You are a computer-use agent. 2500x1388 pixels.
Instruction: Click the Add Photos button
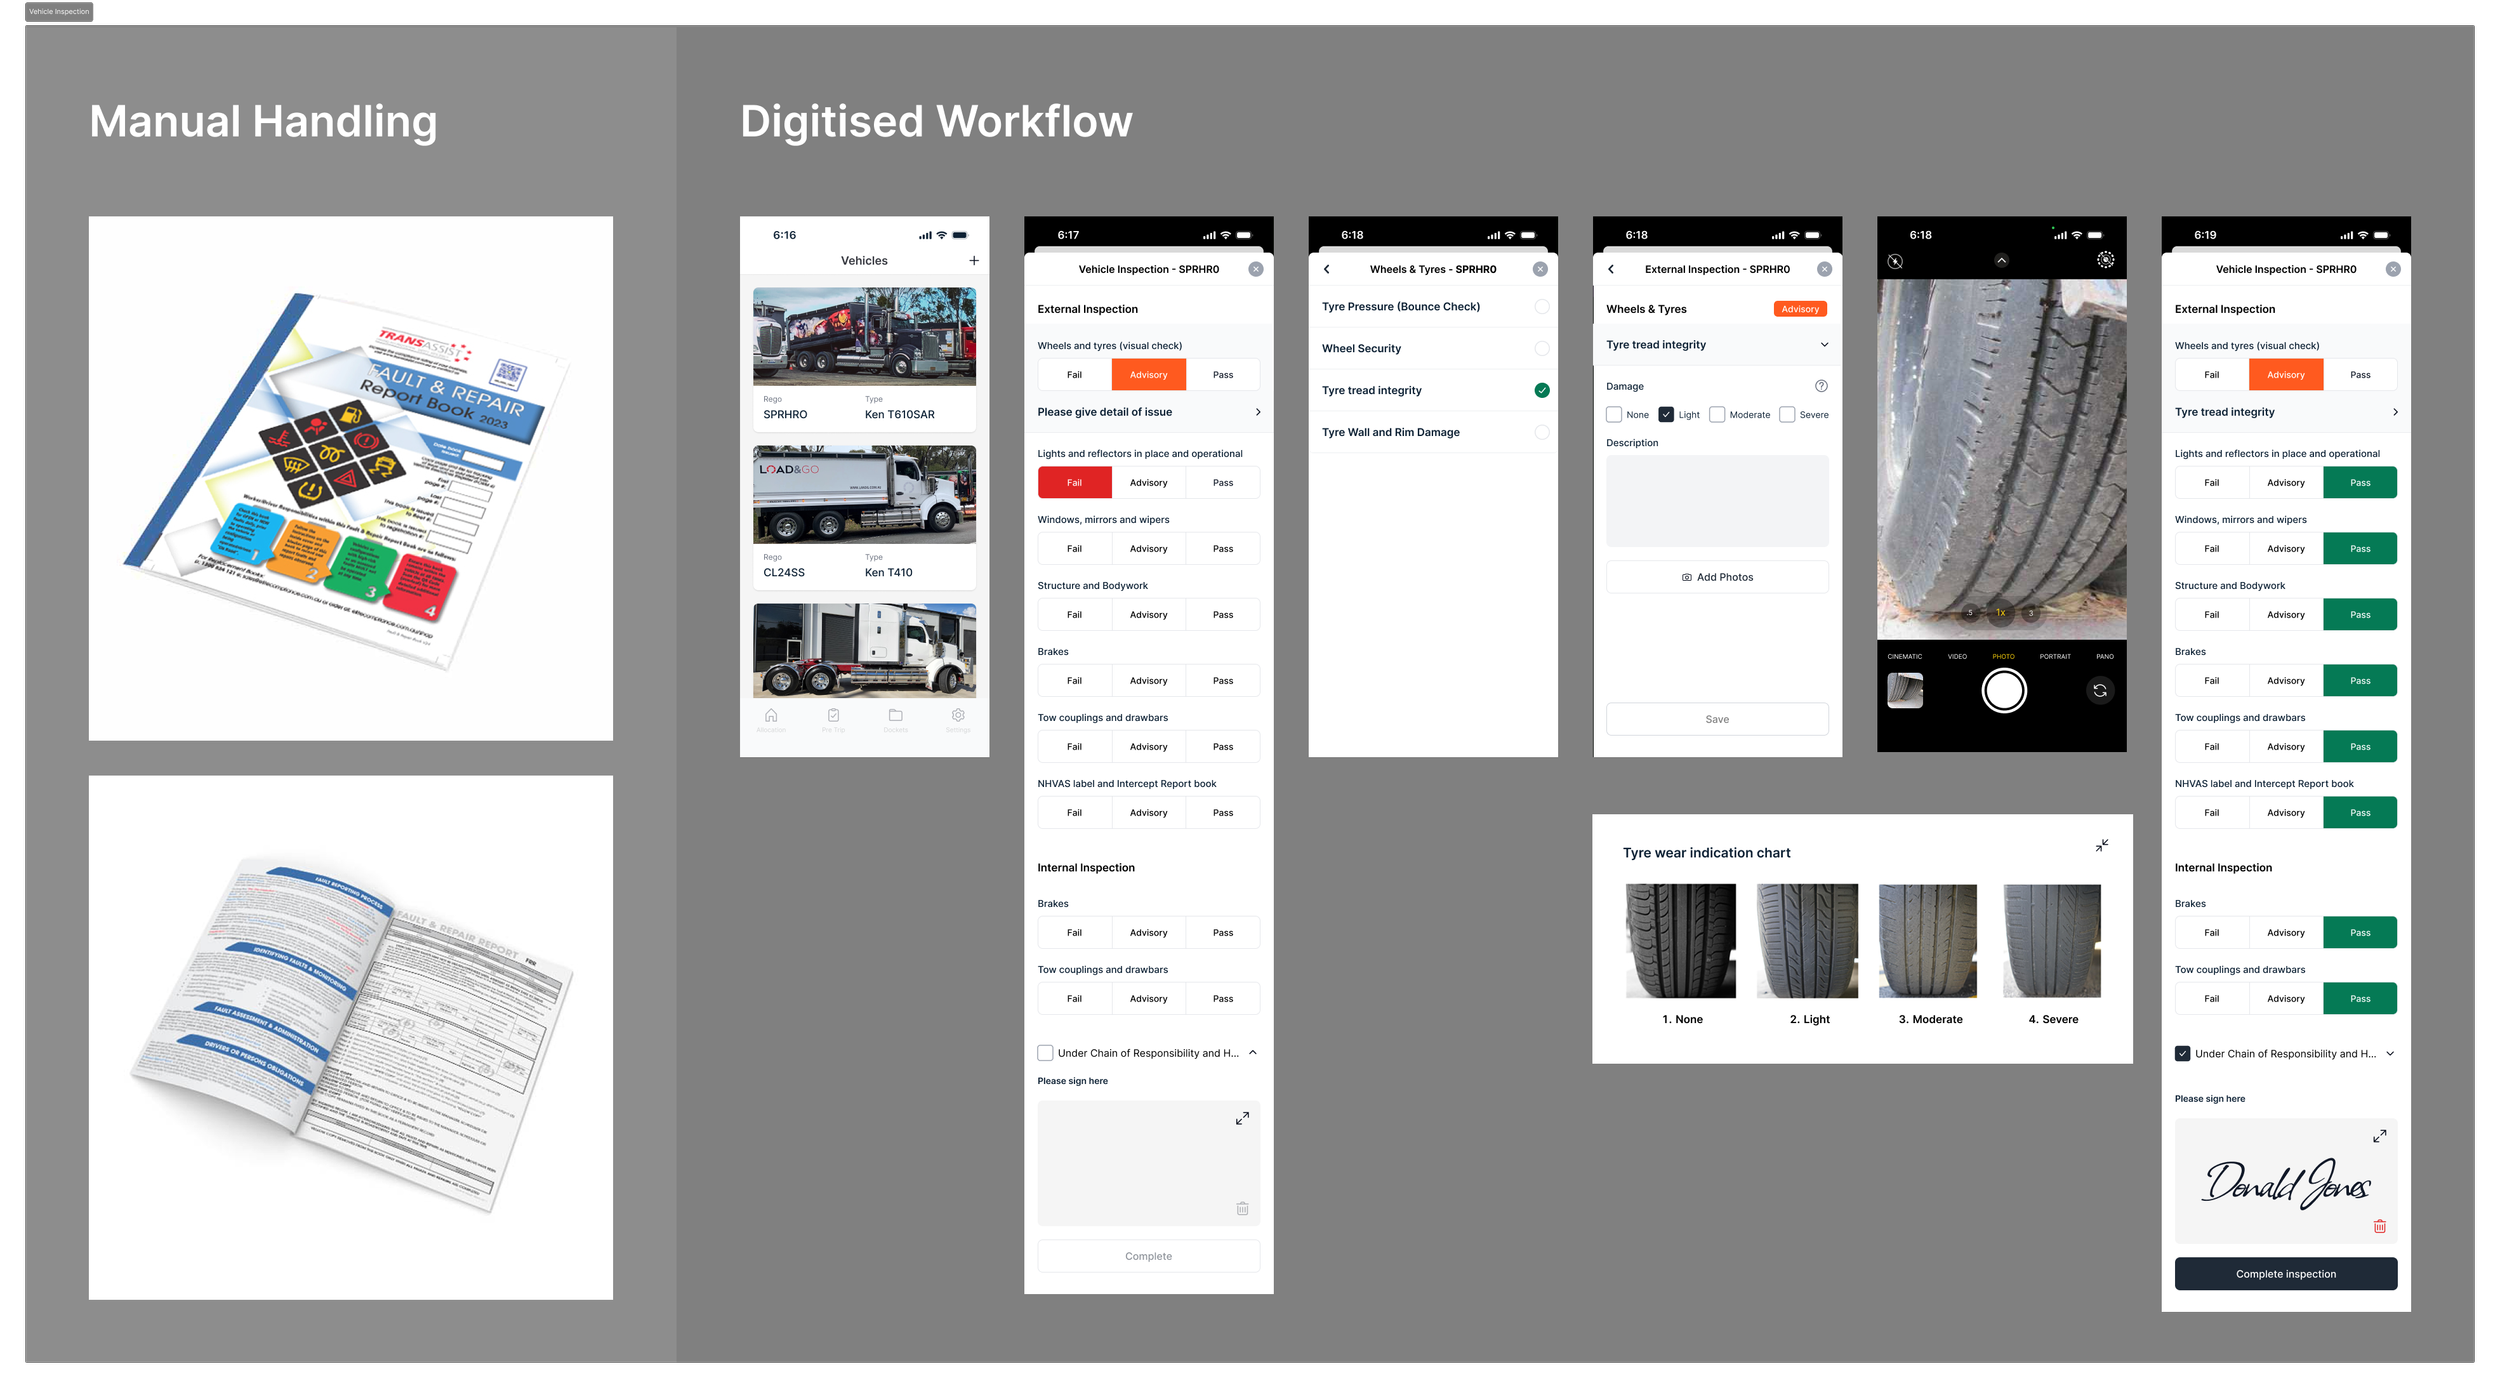1717,577
